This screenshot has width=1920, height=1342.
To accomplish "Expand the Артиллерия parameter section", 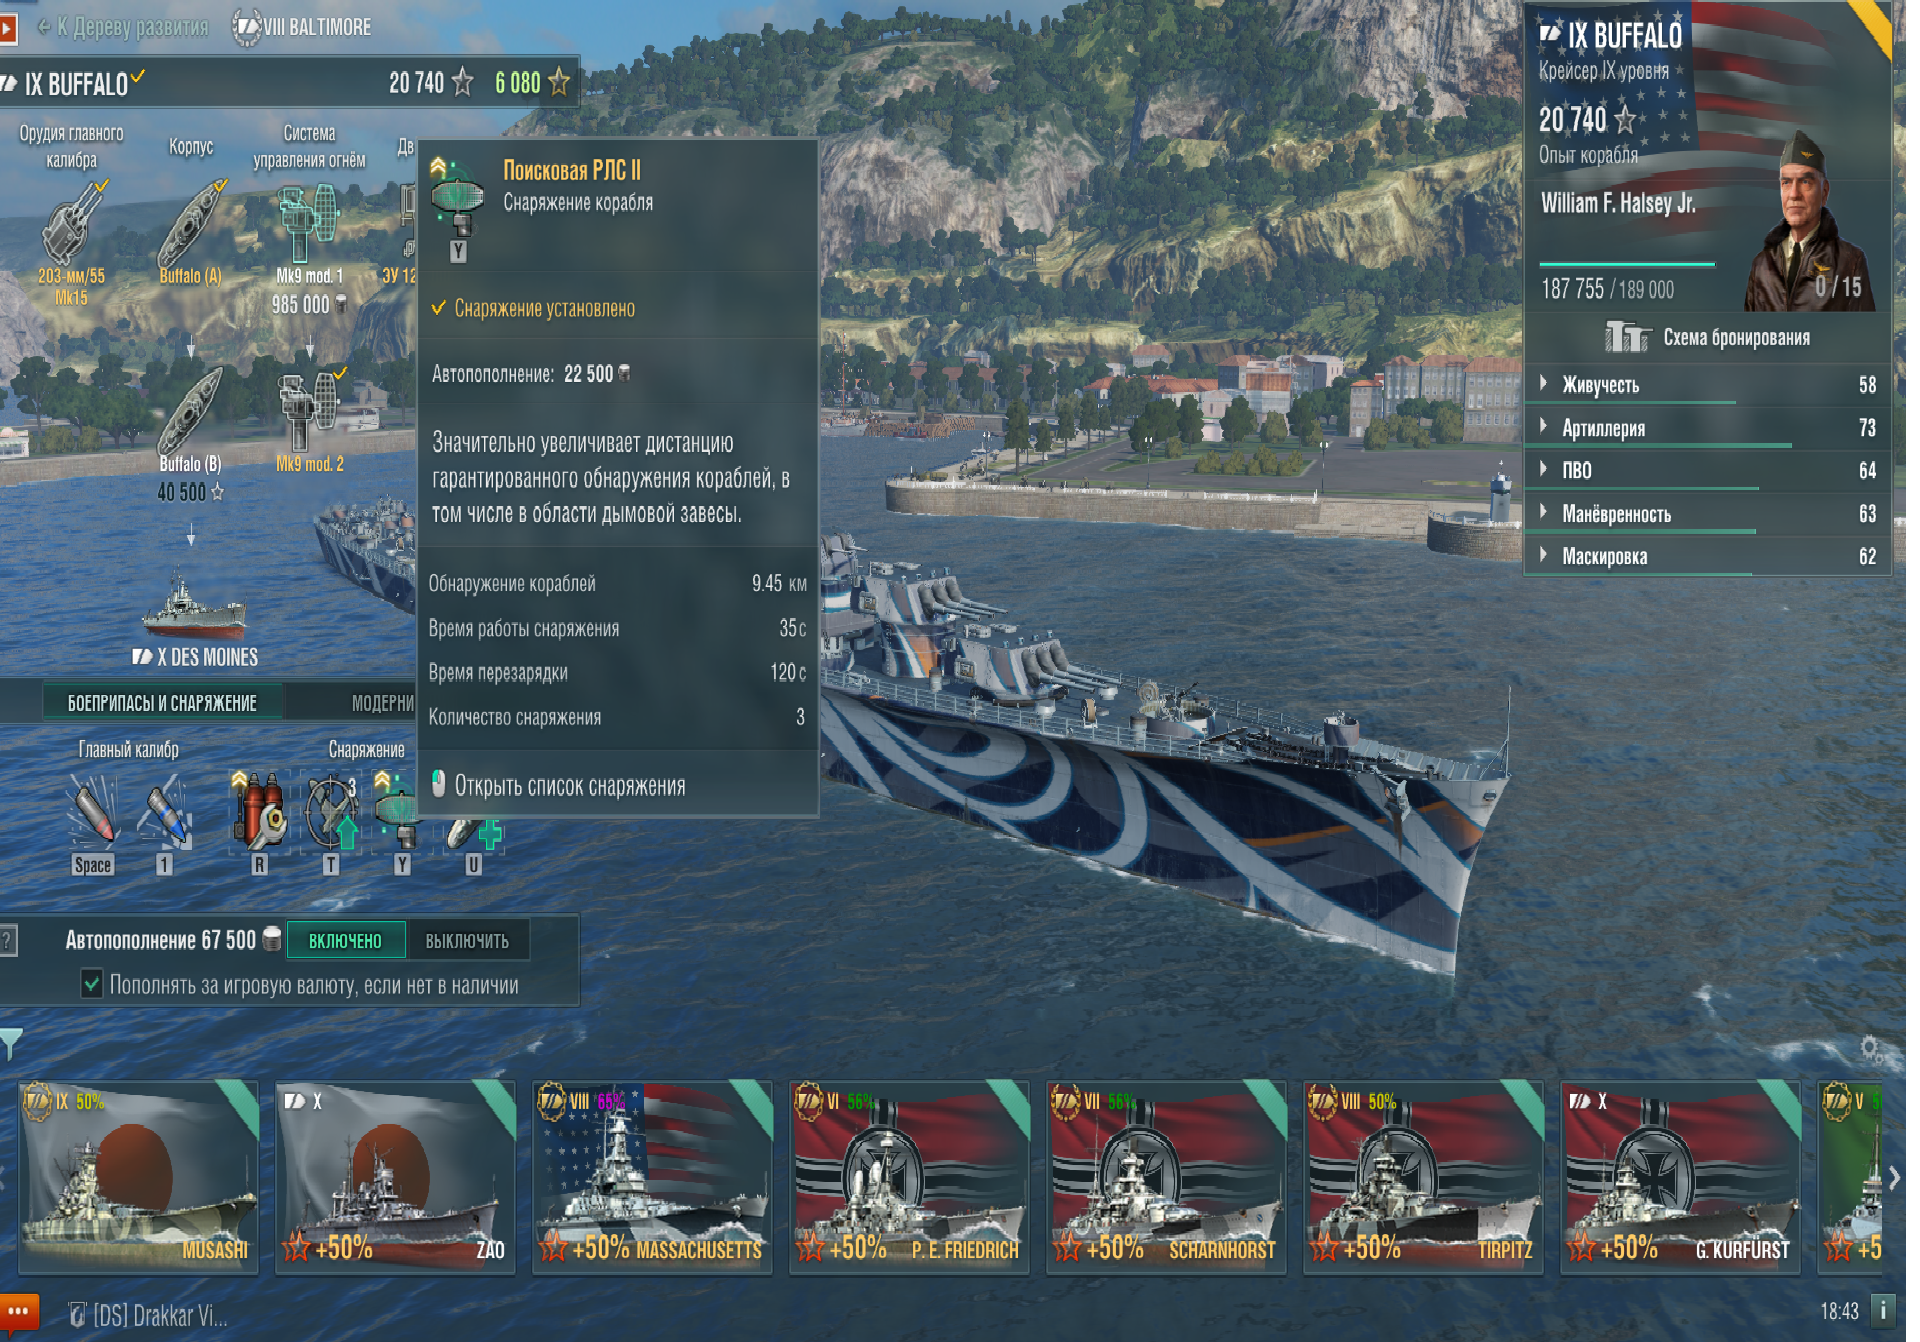I will coord(1707,428).
